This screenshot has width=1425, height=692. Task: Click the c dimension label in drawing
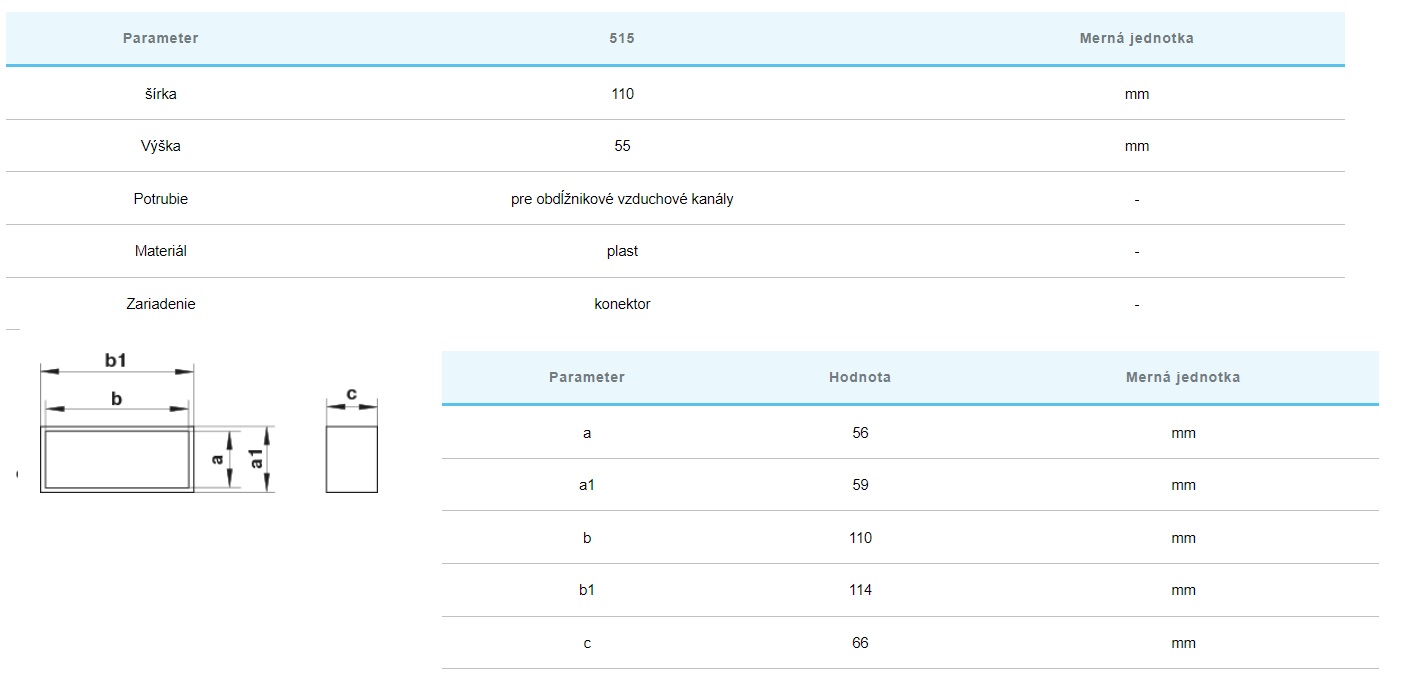(x=351, y=394)
